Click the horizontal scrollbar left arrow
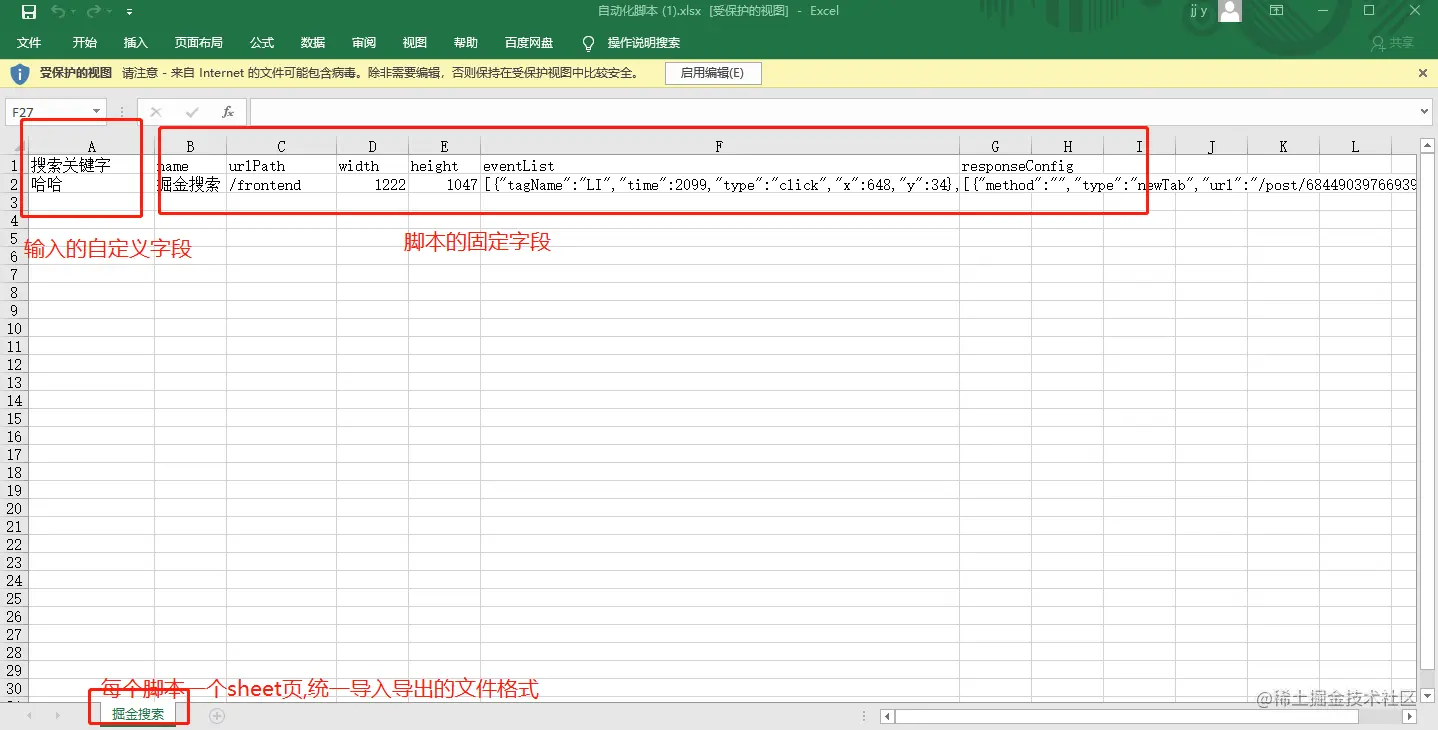The width and height of the screenshot is (1438, 730). point(887,716)
